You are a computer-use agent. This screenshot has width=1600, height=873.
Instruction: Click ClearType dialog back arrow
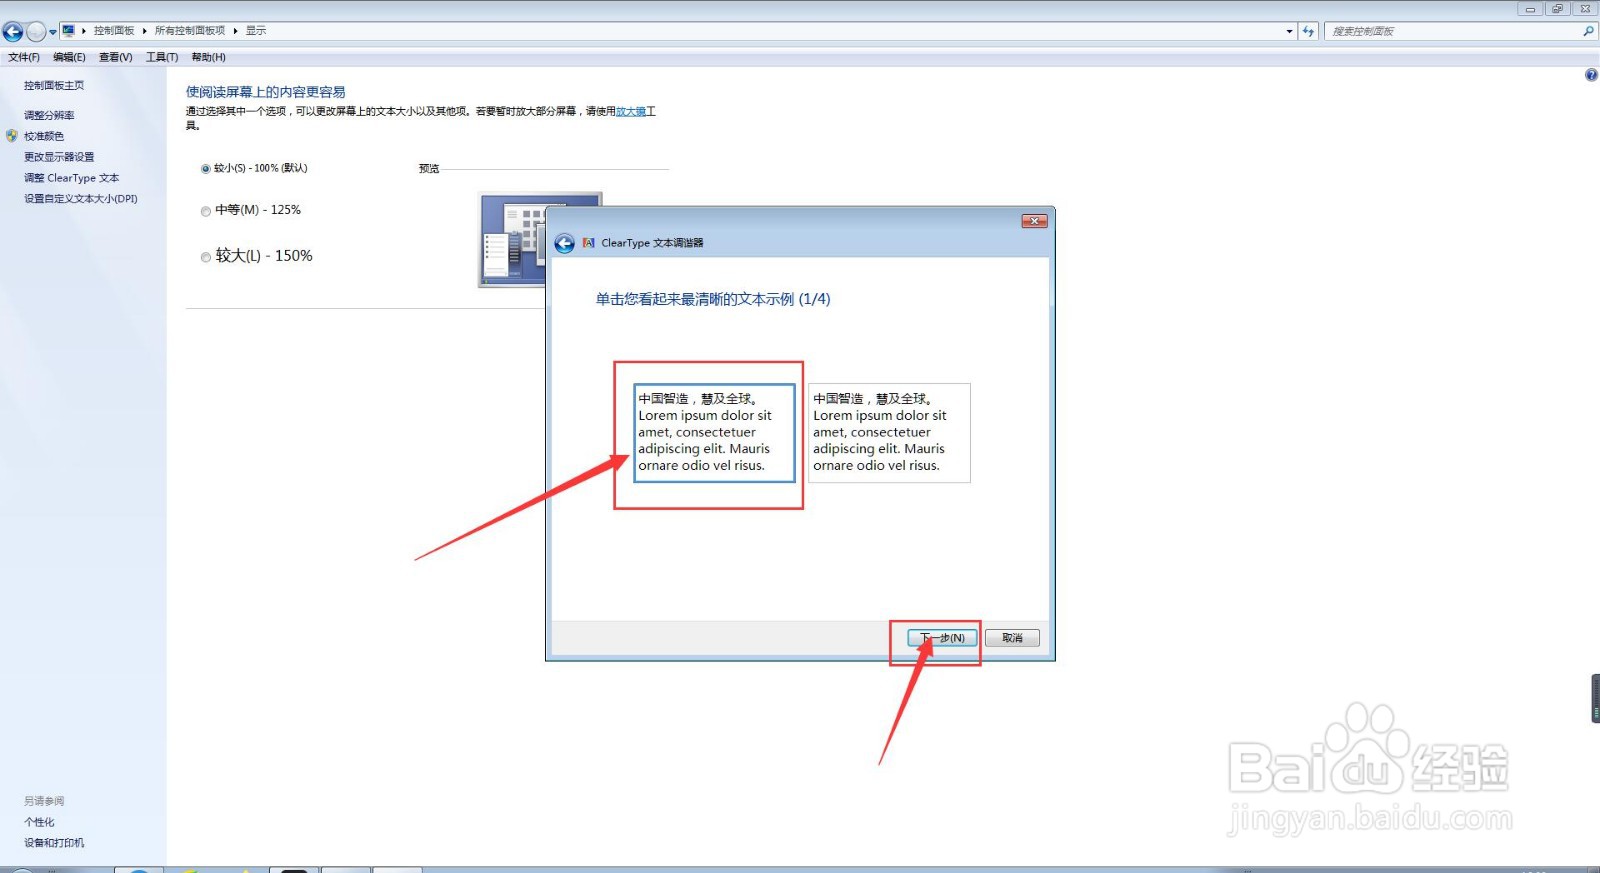pyautogui.click(x=564, y=244)
